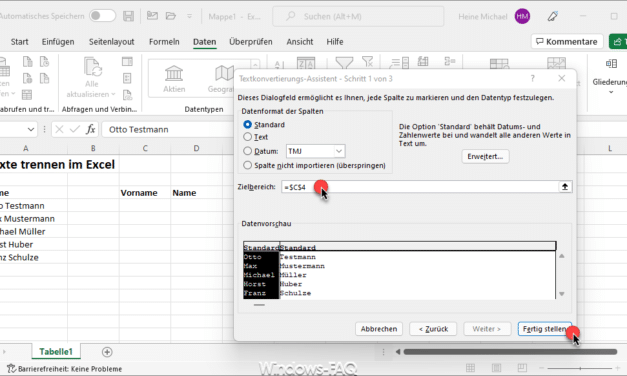627x376 pixels.
Task: Select second Standard column in Datenvorschau
Action: tap(298, 248)
